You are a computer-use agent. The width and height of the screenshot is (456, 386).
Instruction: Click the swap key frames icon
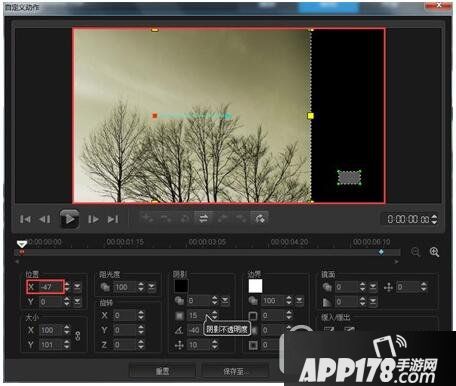[x=203, y=218]
